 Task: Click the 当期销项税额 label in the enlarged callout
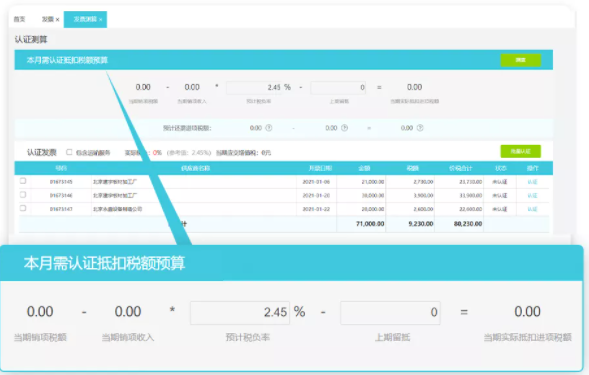[x=40, y=337]
